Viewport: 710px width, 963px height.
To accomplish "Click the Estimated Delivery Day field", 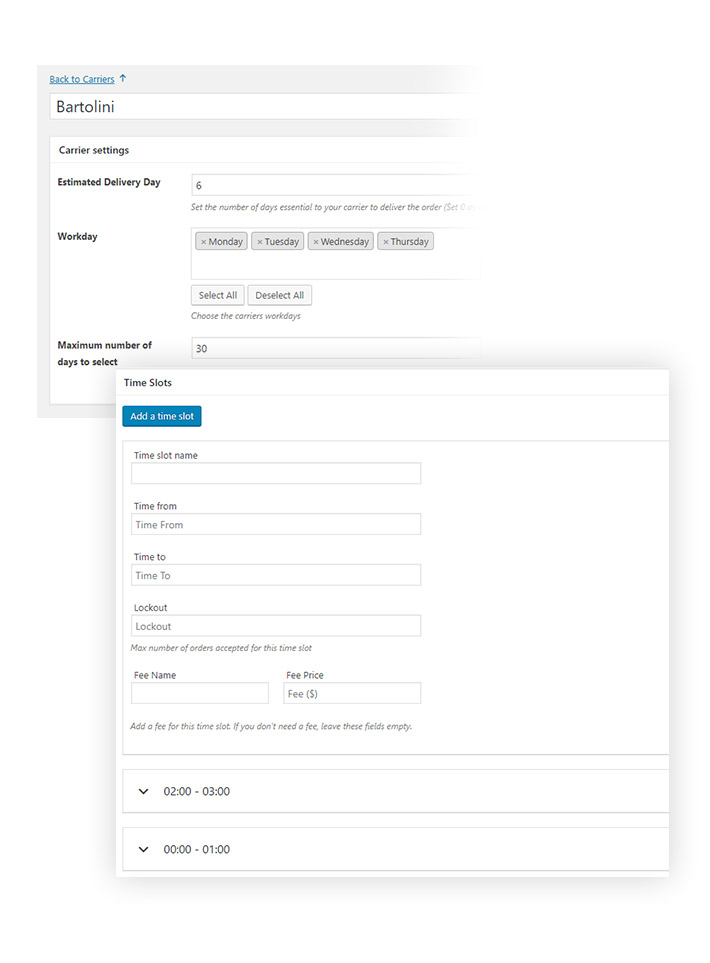I will (330, 185).
